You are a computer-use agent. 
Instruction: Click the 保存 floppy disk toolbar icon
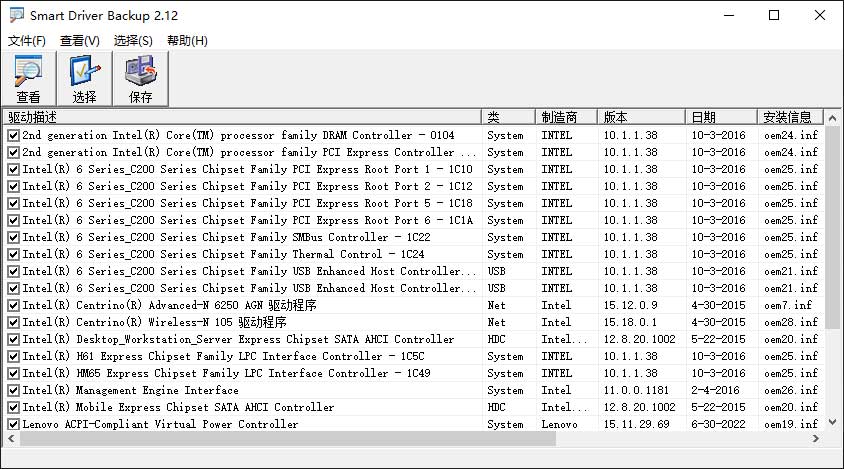click(x=140, y=79)
